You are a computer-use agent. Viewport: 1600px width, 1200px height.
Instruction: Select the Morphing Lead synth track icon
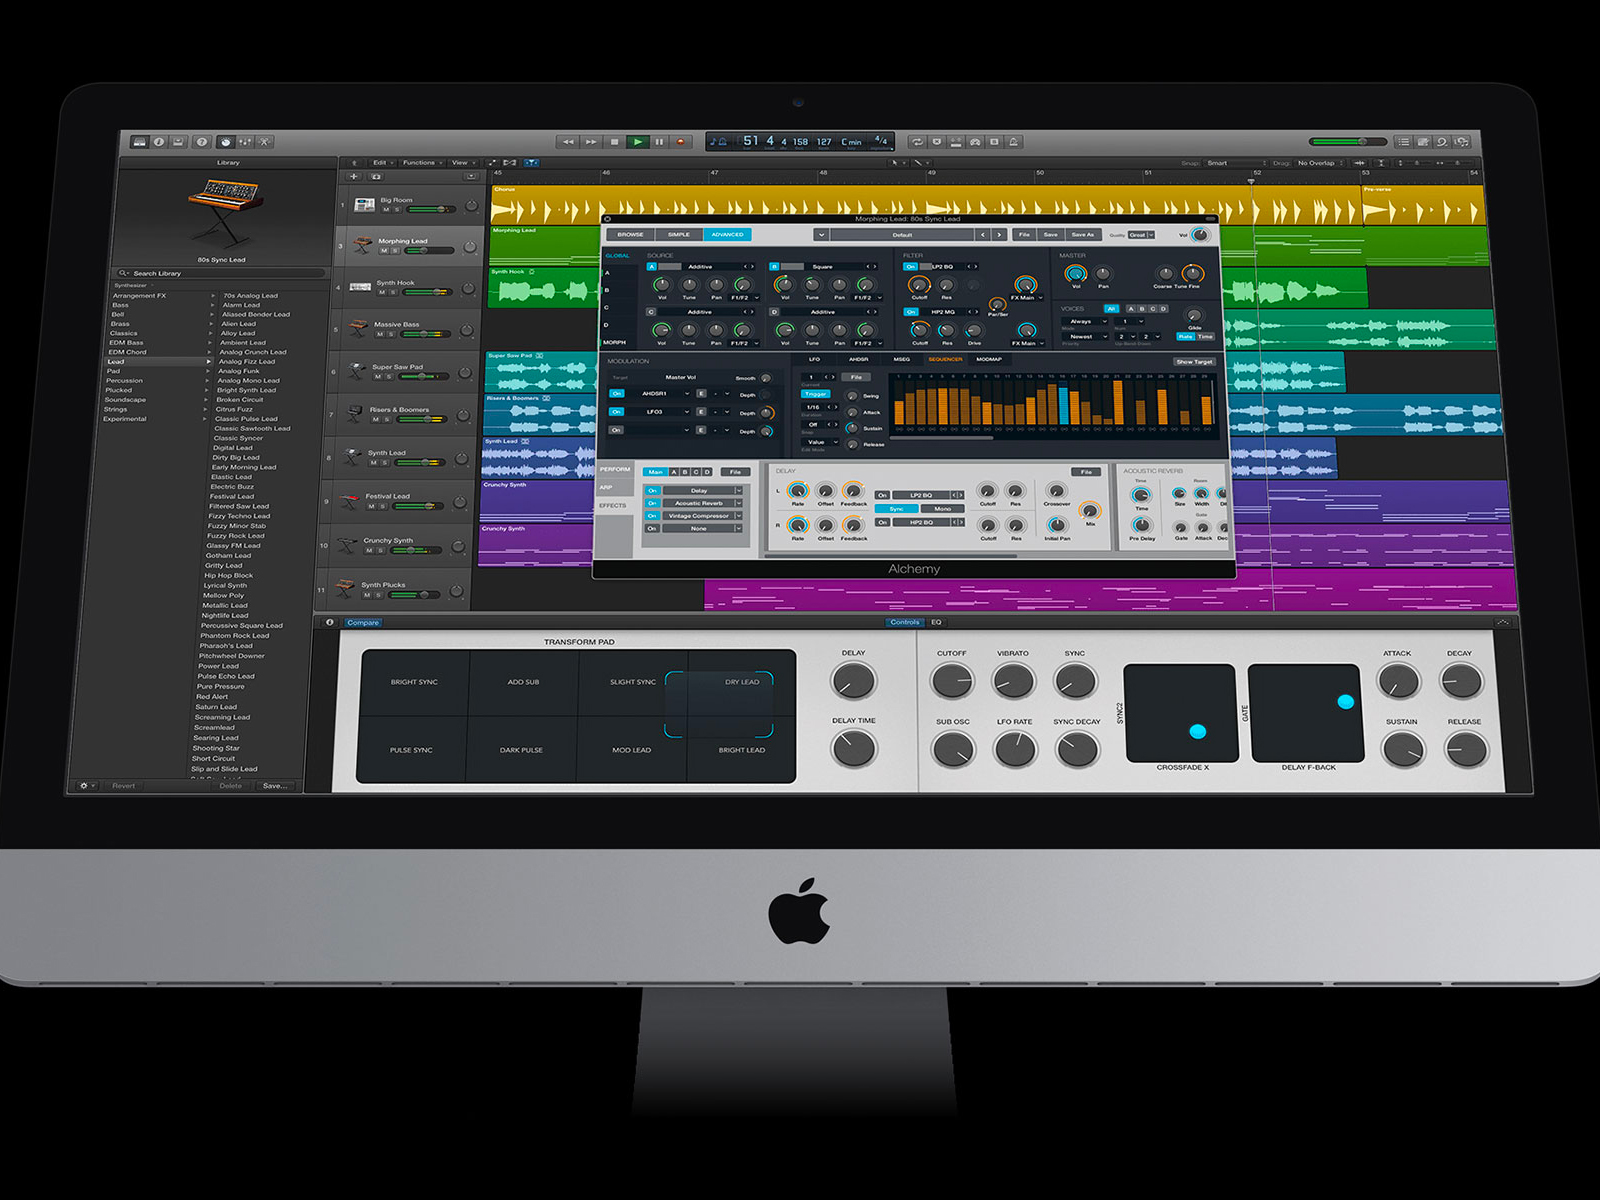click(x=361, y=245)
